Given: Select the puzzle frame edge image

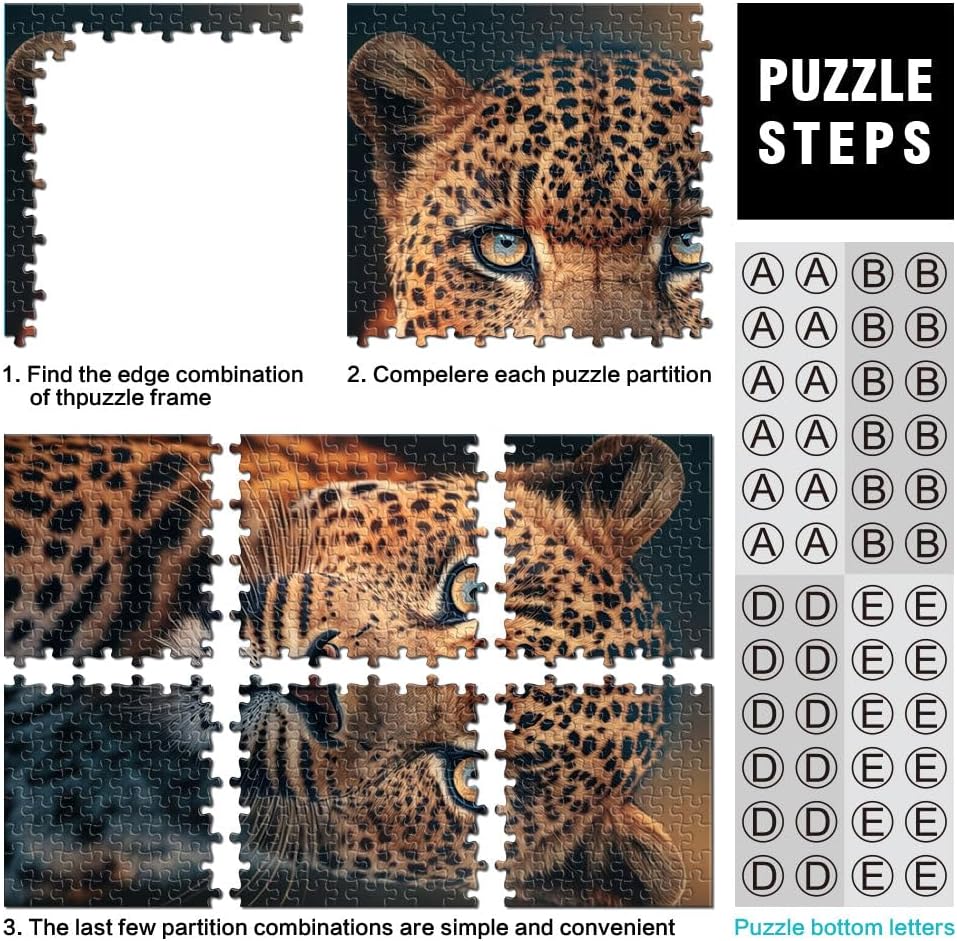Looking at the screenshot, I should pos(153,174).
